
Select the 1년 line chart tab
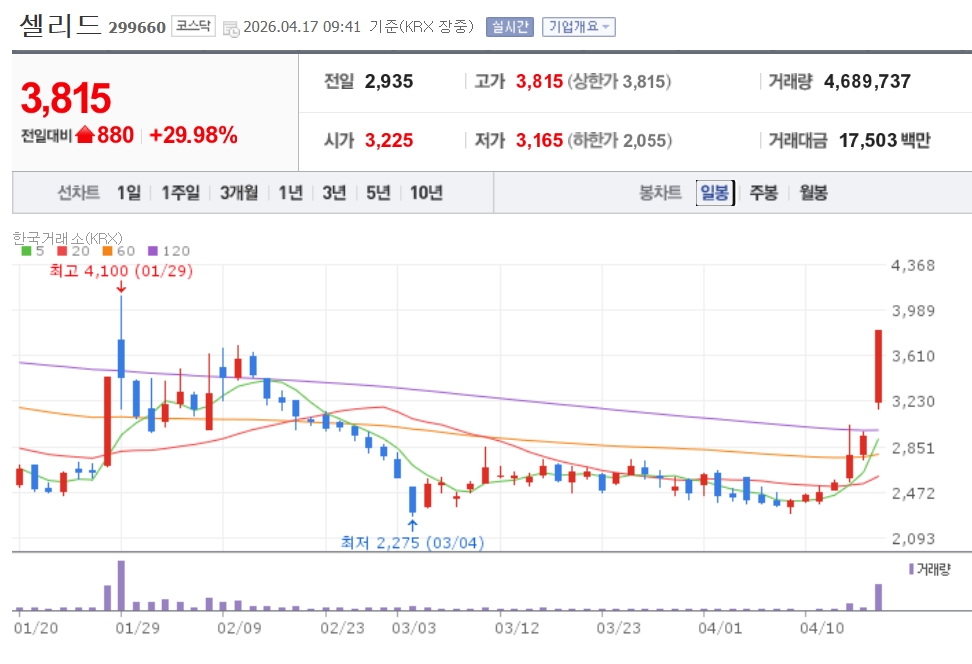coord(290,193)
